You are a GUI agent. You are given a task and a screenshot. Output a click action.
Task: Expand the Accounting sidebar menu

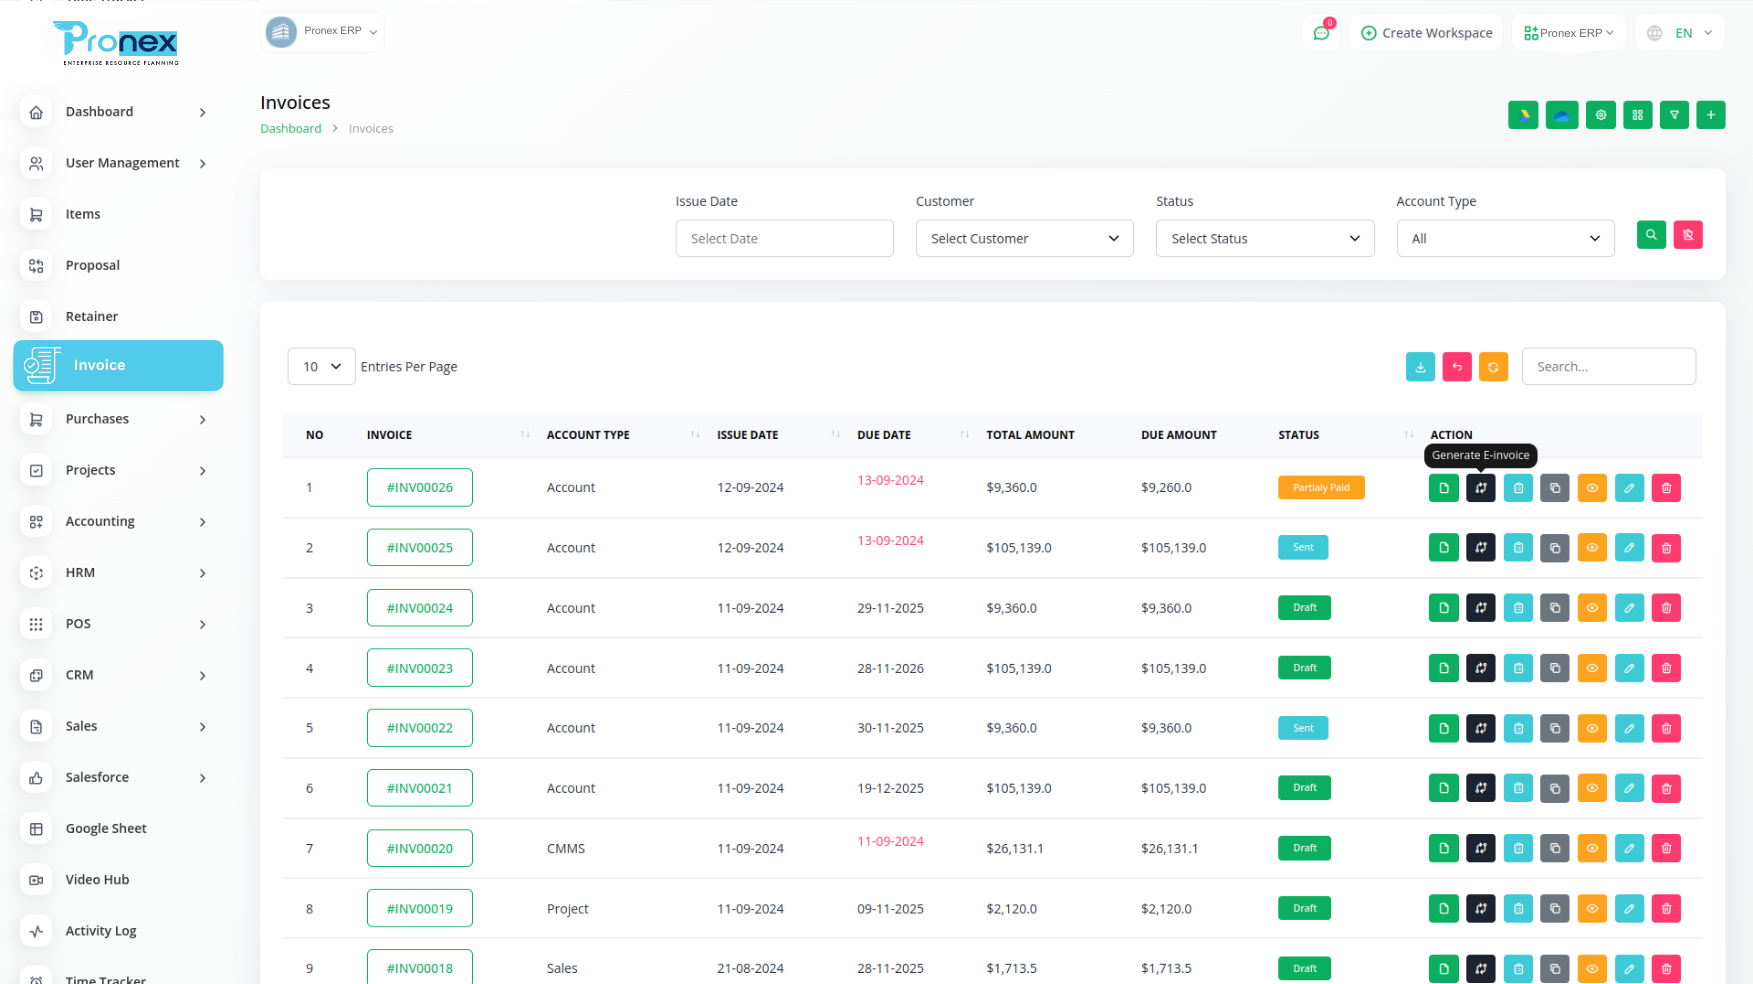pos(118,522)
